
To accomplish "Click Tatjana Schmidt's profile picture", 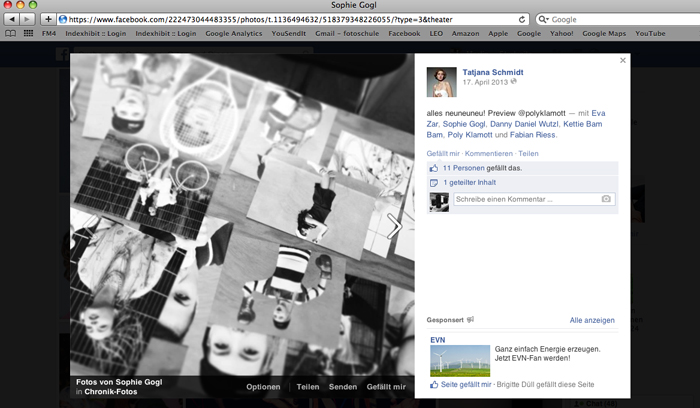I will pos(442,82).
